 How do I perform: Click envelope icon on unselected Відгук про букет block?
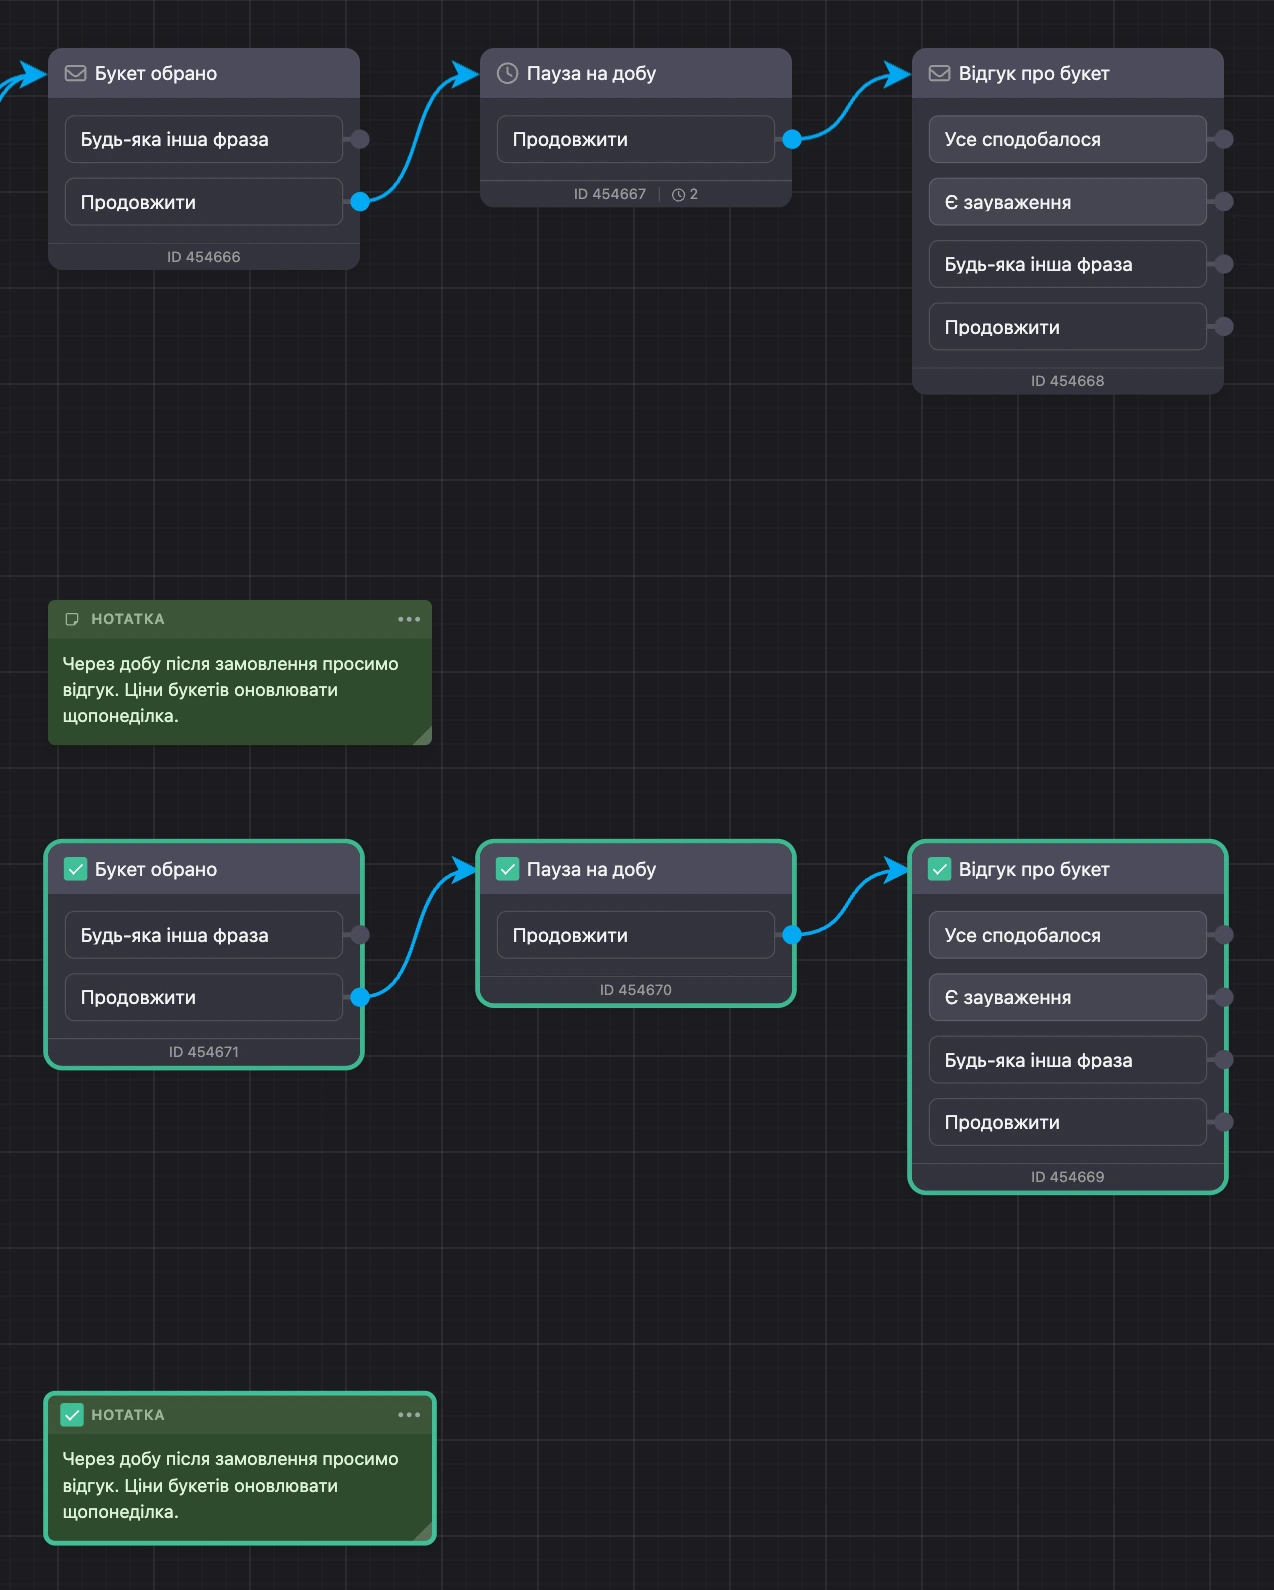tap(939, 73)
